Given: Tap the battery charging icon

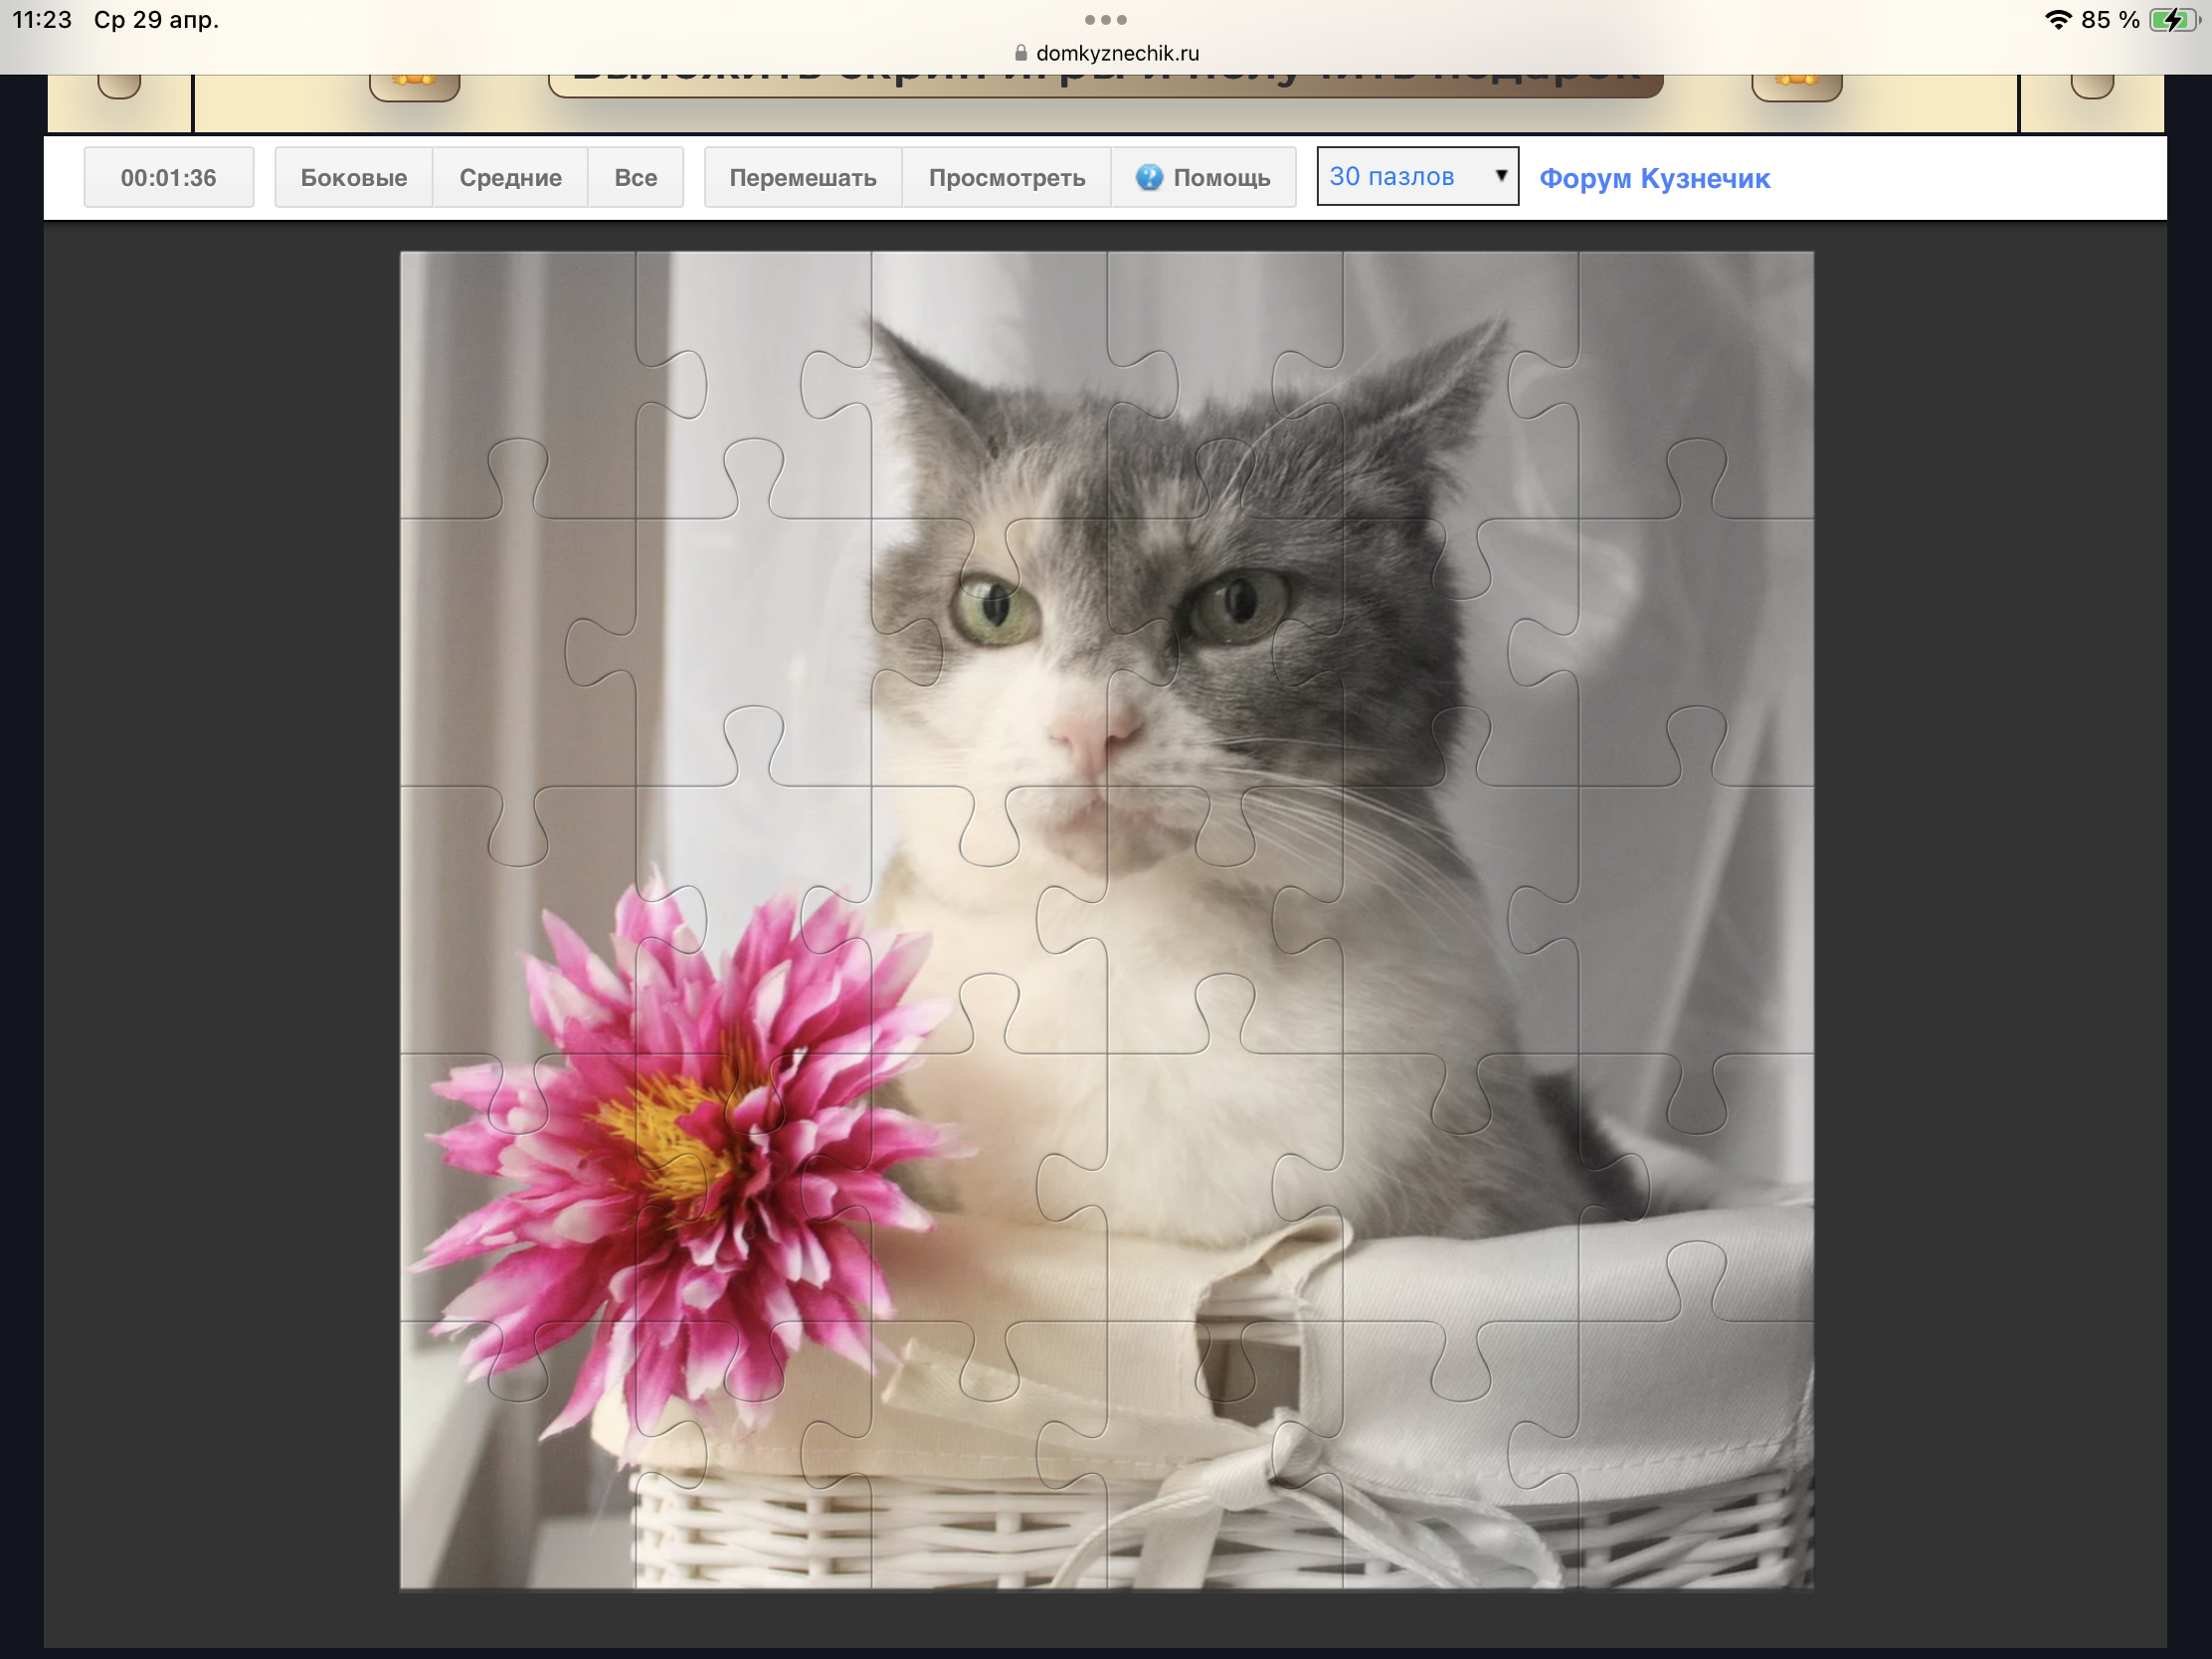Looking at the screenshot, I should click(2173, 20).
